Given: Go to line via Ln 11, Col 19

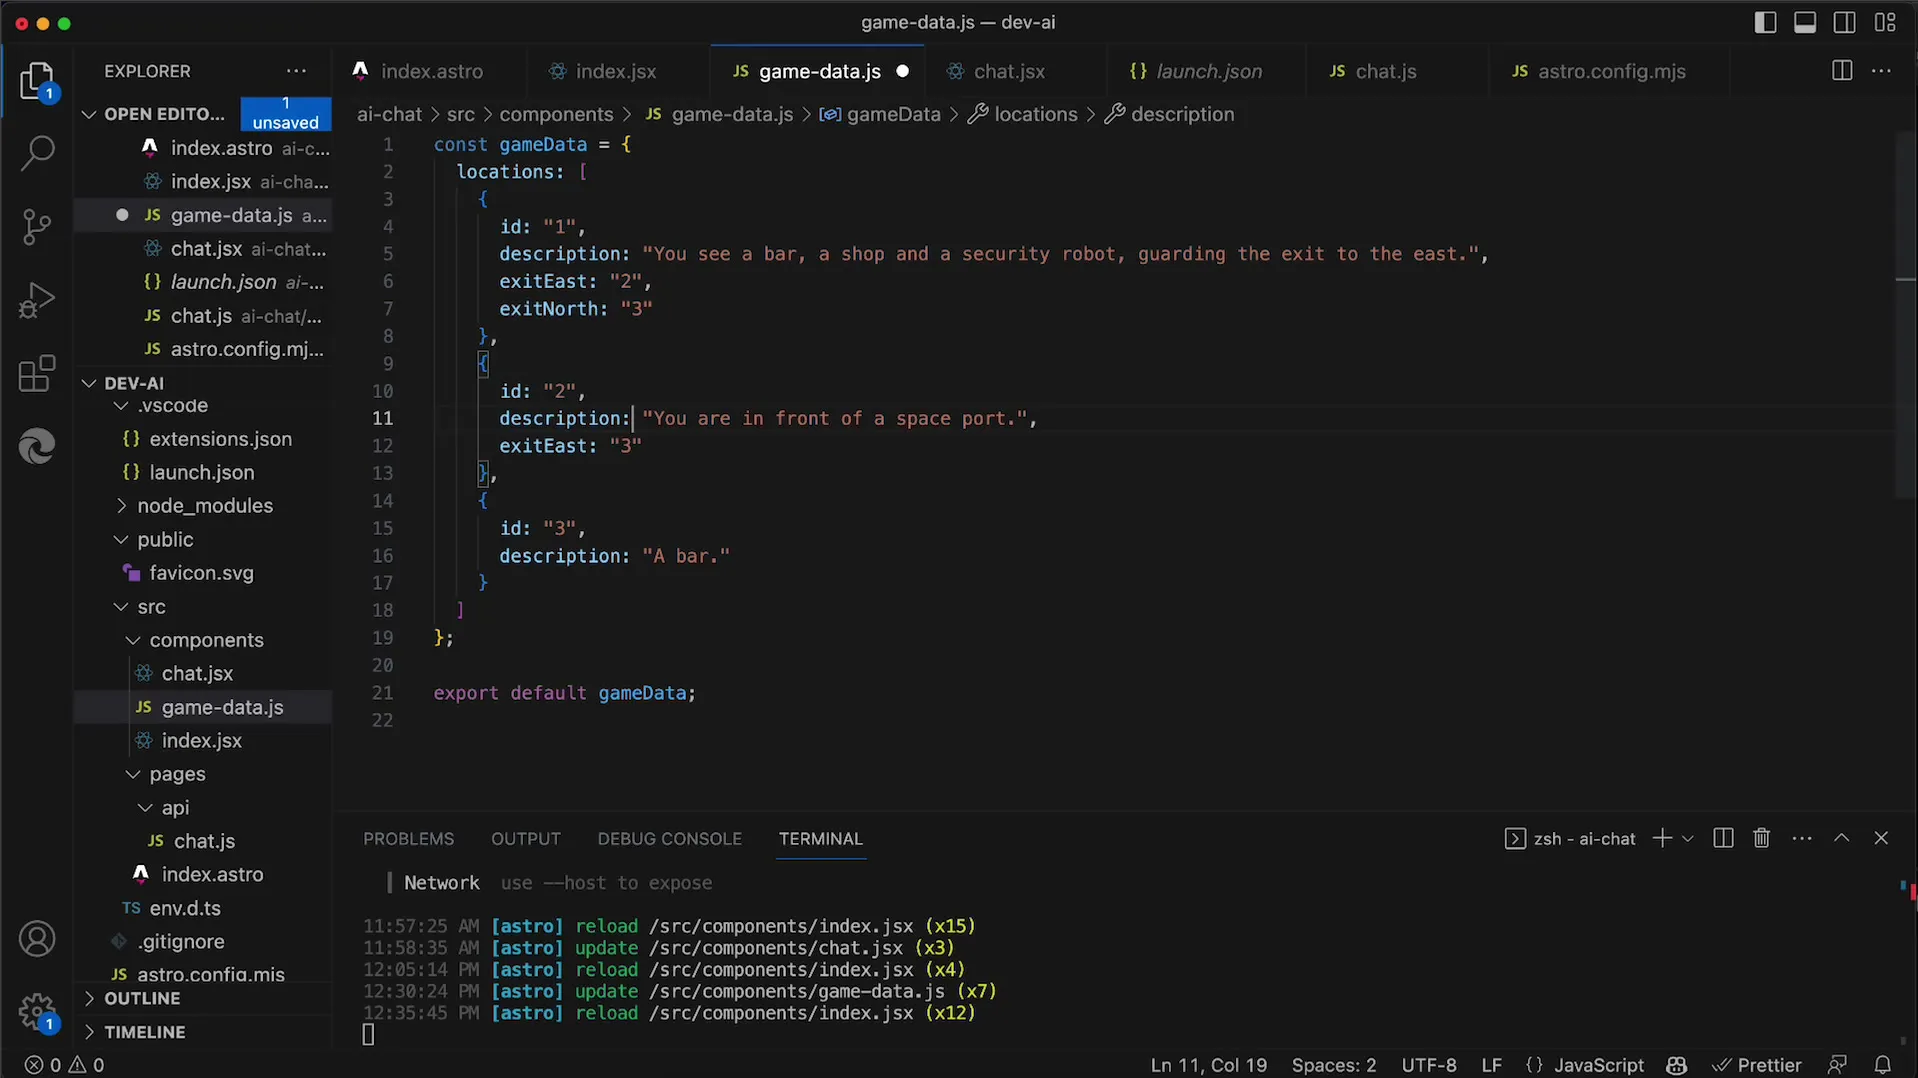Looking at the screenshot, I should coord(1208,1065).
